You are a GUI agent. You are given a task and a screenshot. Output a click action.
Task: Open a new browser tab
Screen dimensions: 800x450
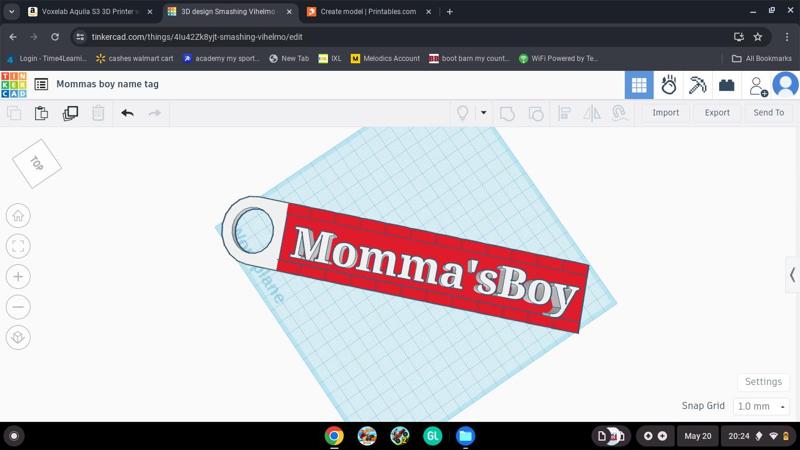pos(449,11)
